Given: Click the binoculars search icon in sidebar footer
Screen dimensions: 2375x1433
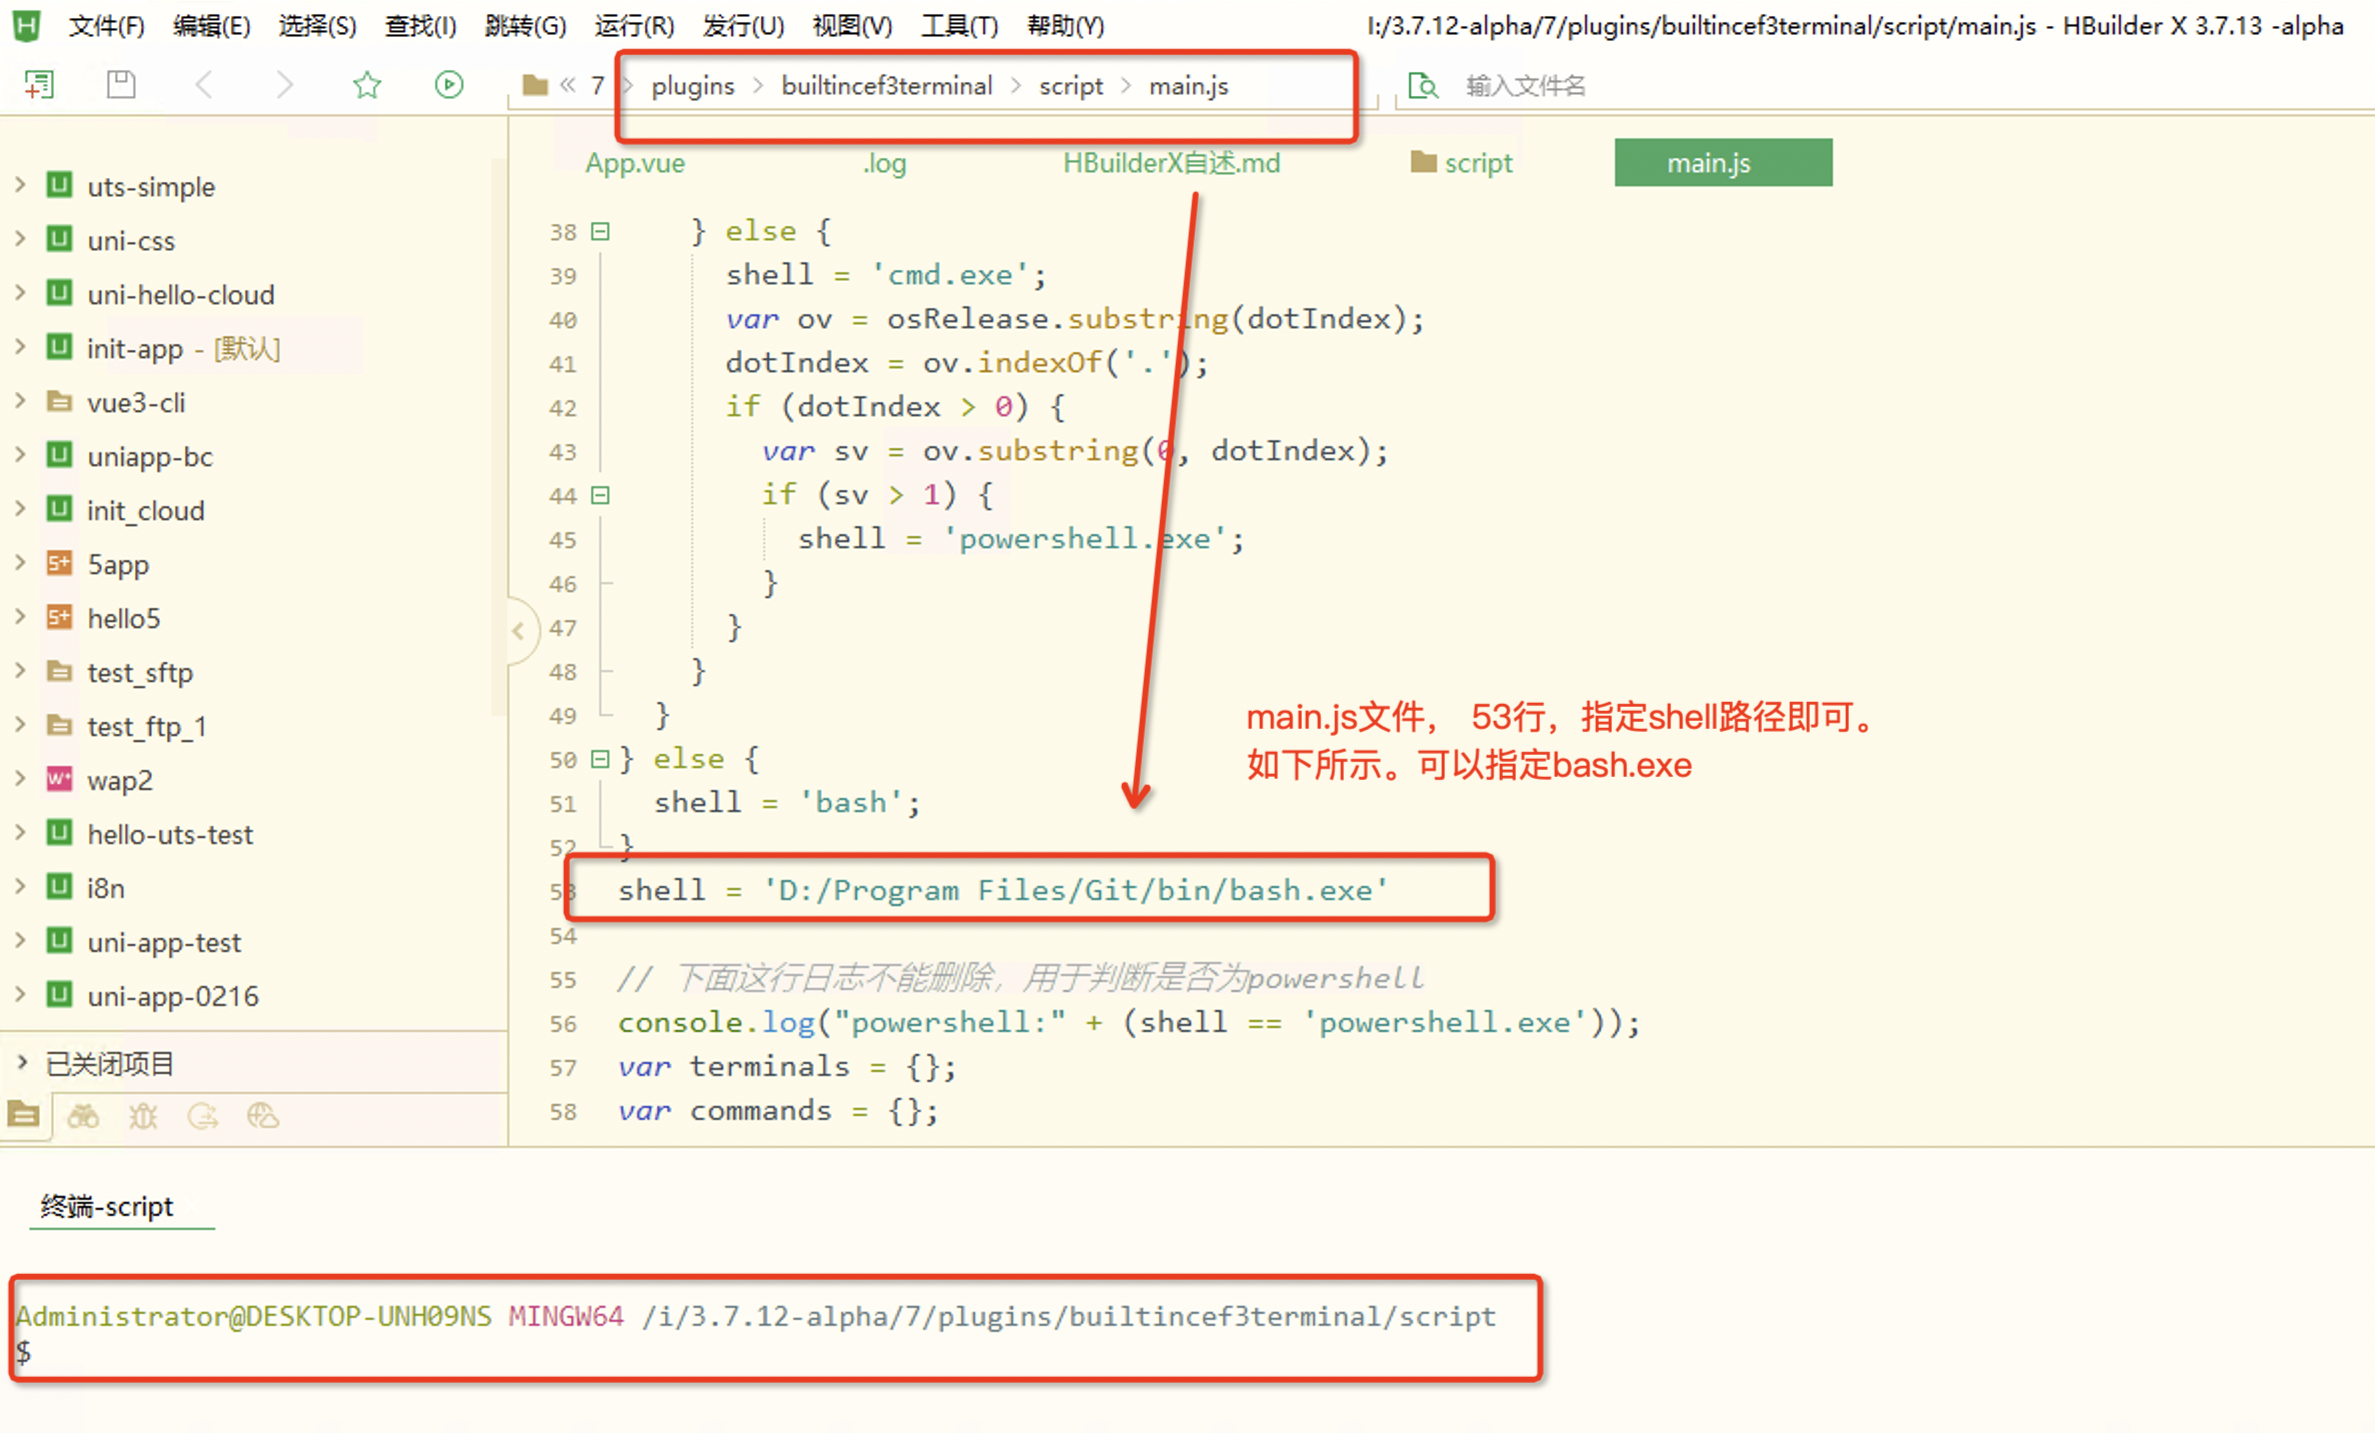Looking at the screenshot, I should tap(83, 1115).
